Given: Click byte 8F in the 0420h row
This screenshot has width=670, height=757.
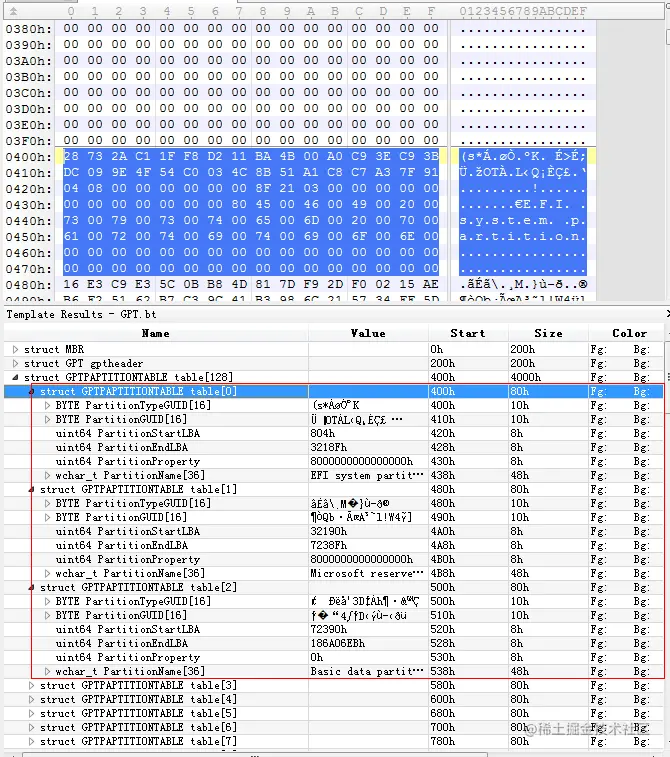Looking at the screenshot, I should tap(263, 188).
